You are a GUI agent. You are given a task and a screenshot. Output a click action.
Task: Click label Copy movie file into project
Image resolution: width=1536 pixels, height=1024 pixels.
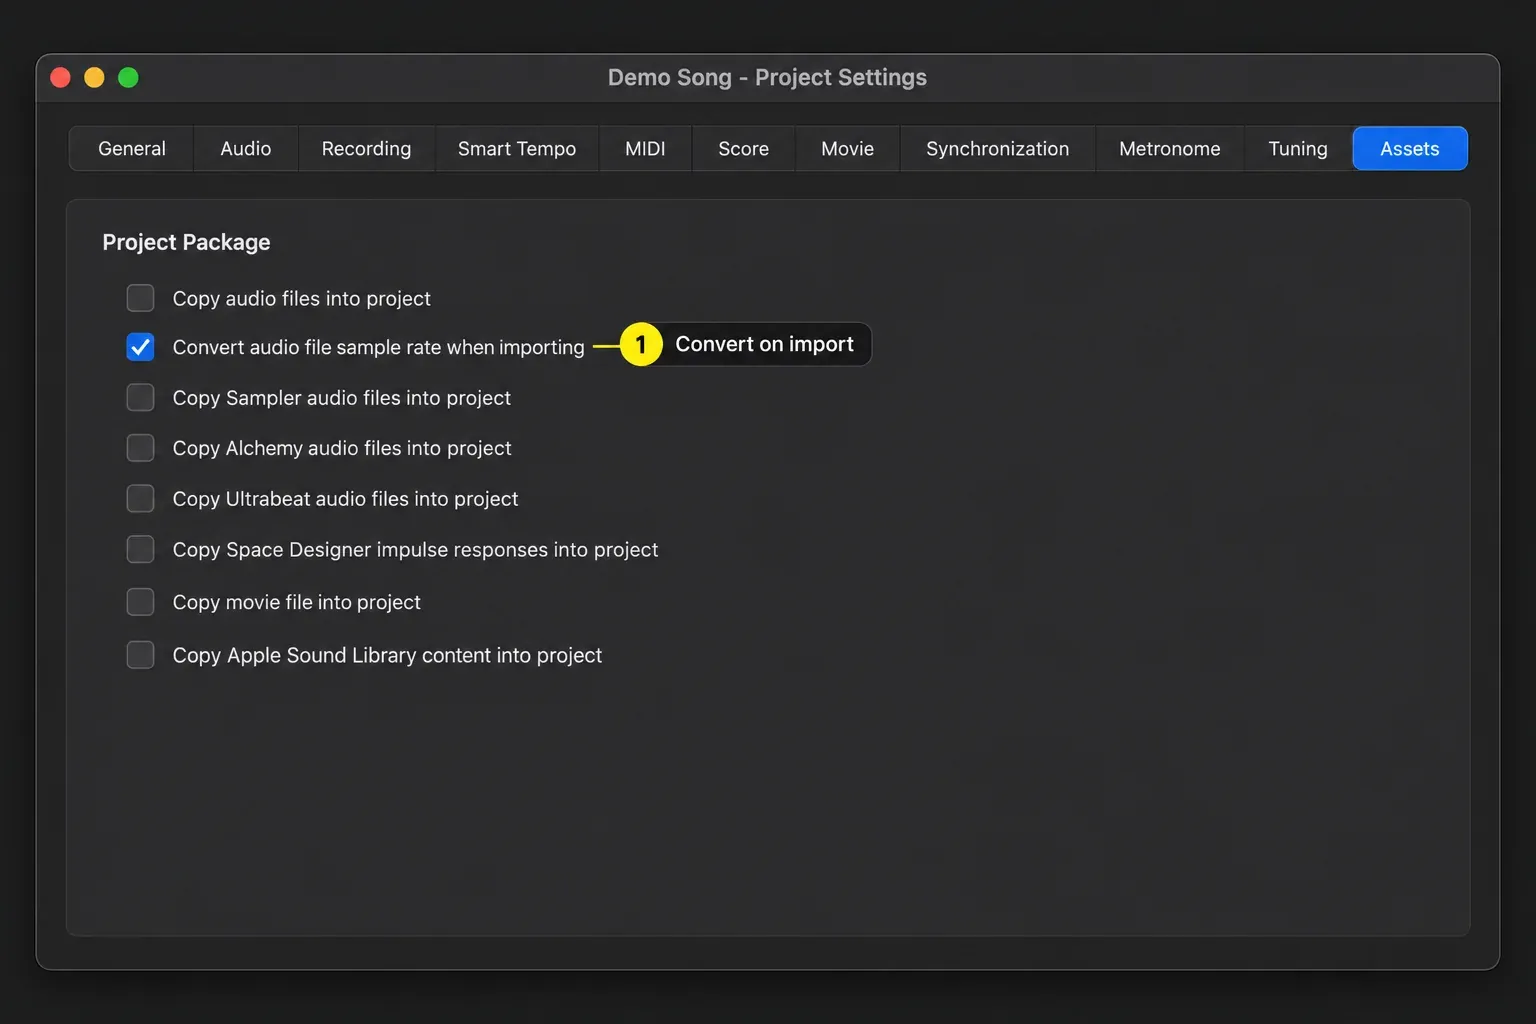(296, 602)
